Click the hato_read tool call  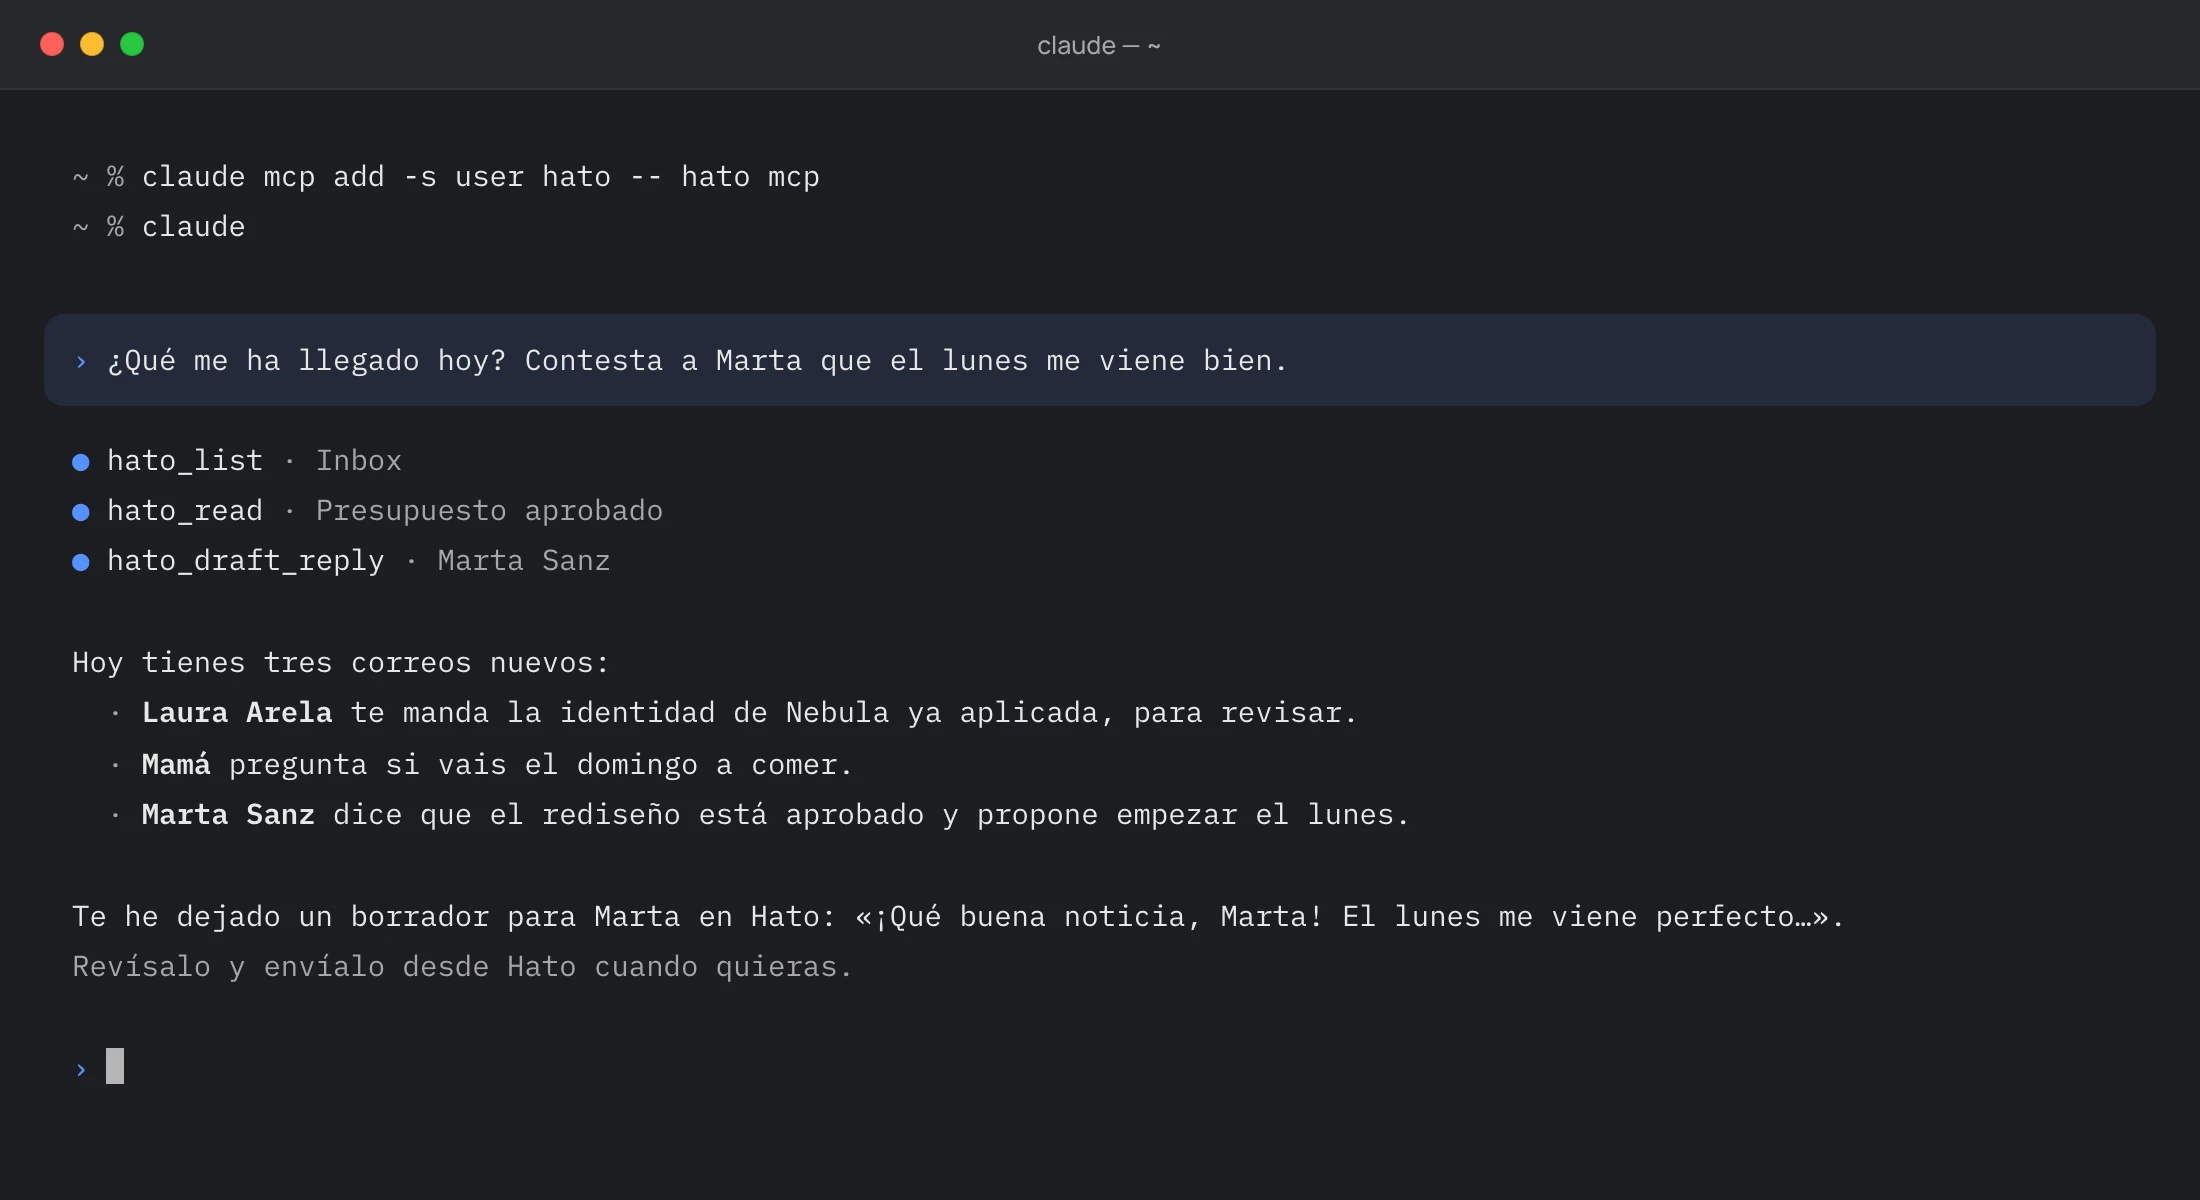pos(185,511)
